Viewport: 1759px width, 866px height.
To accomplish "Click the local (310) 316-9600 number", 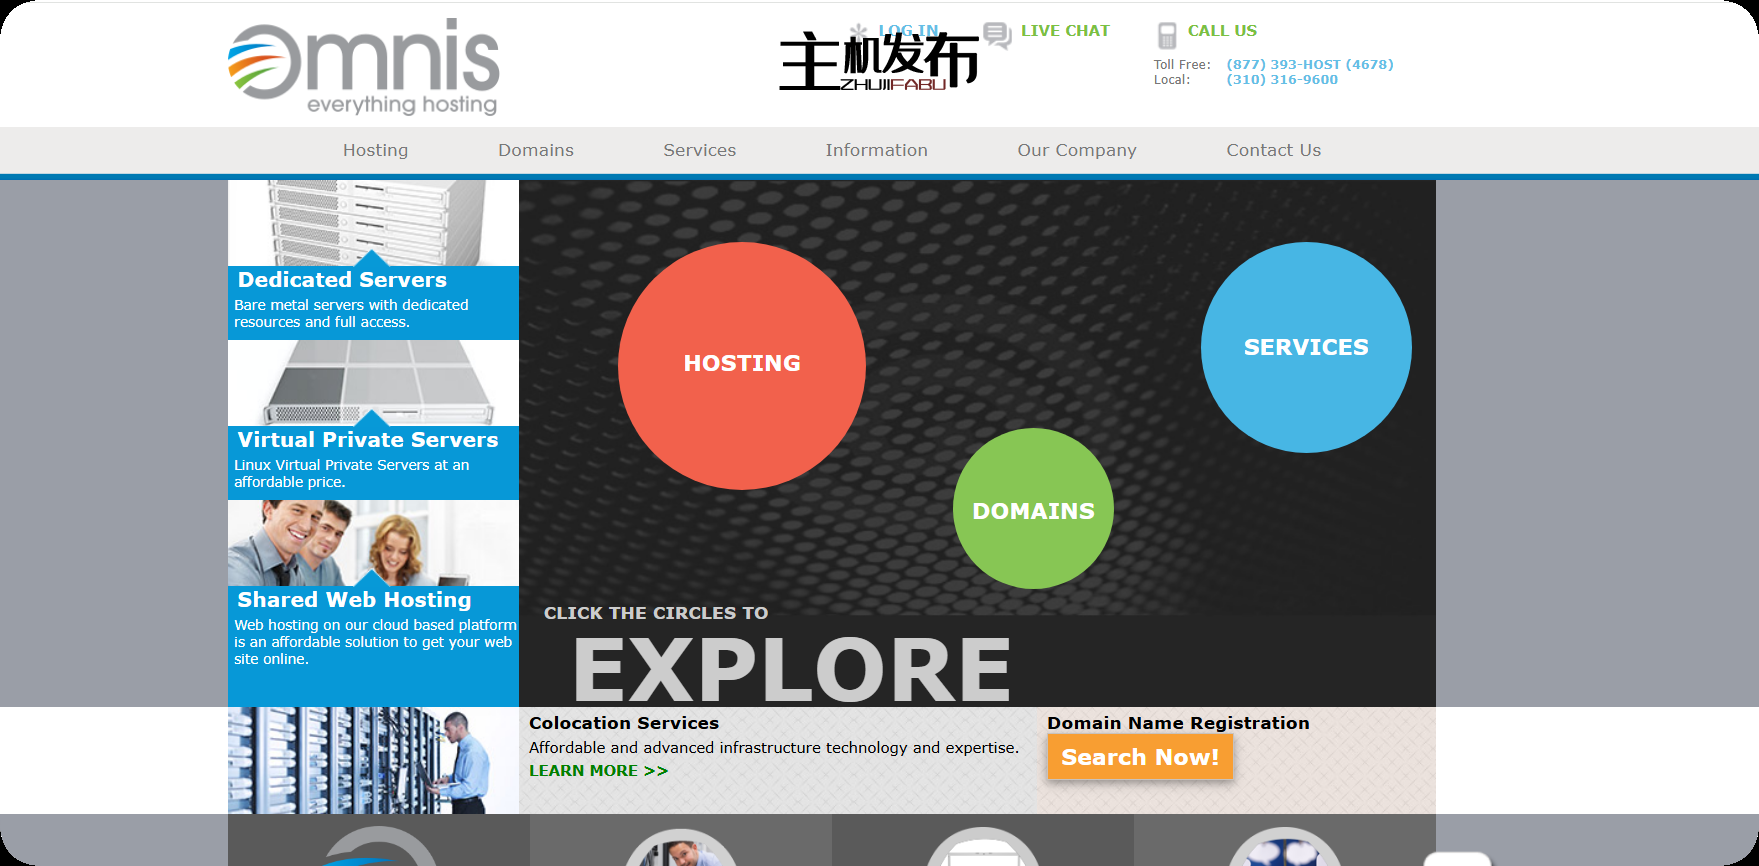I will (x=1282, y=79).
